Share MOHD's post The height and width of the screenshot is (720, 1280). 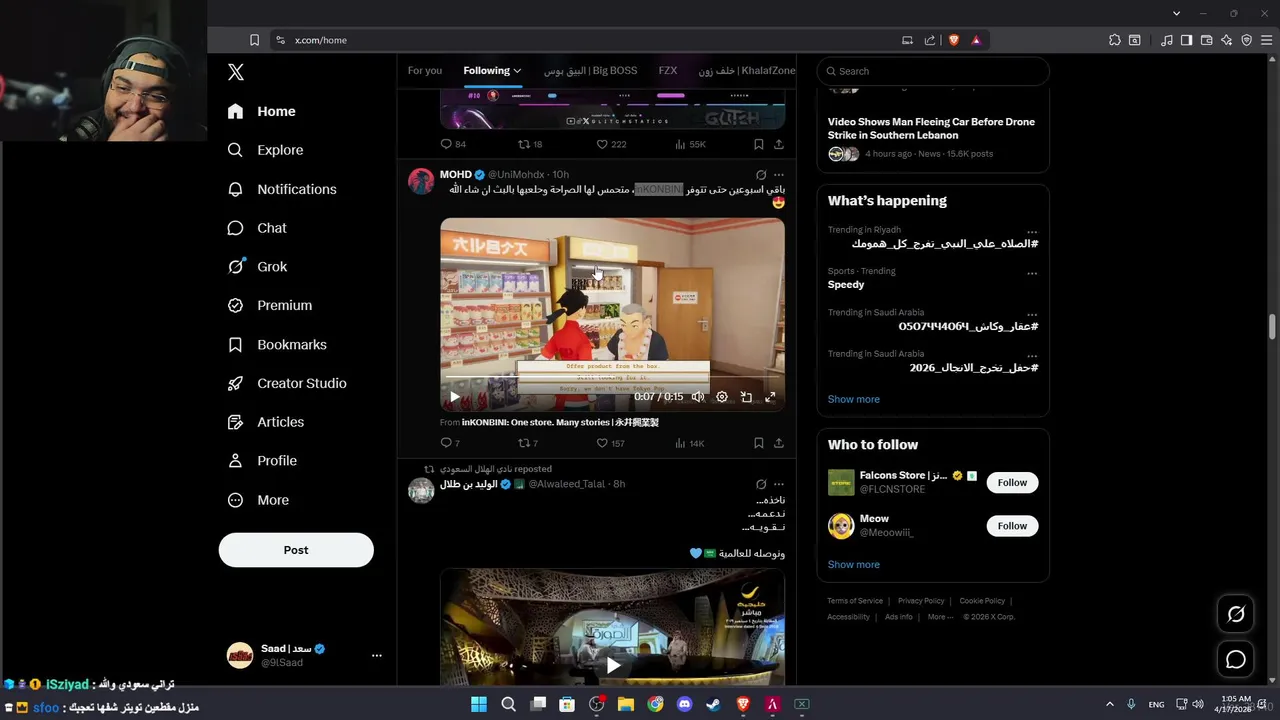click(778, 443)
